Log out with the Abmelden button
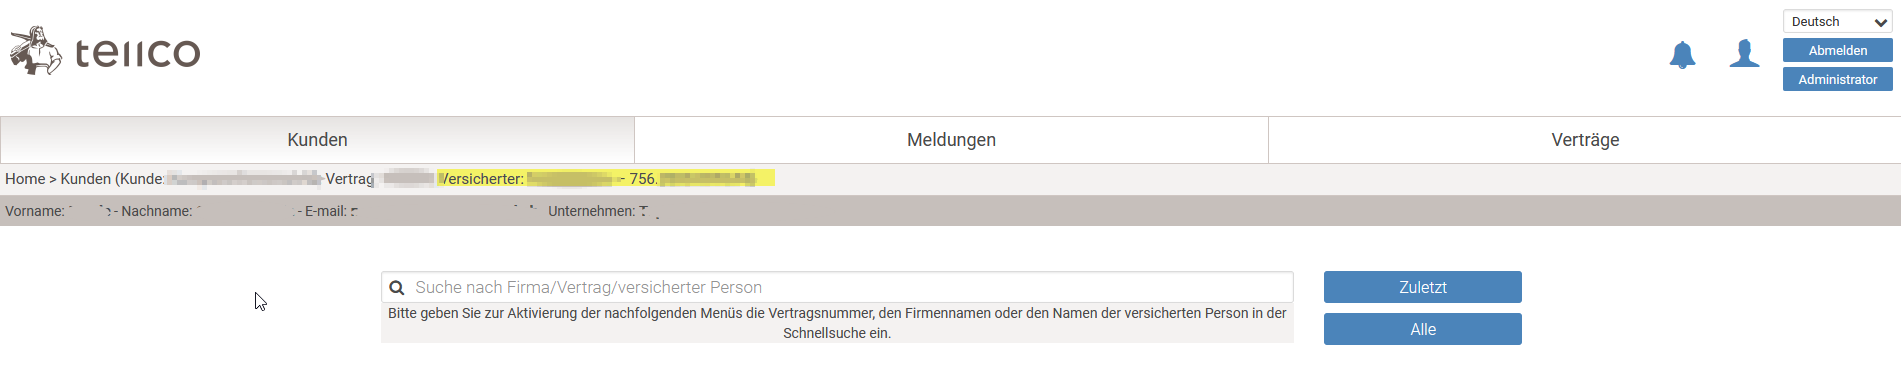The height and width of the screenshot is (375, 1901). [x=1837, y=50]
